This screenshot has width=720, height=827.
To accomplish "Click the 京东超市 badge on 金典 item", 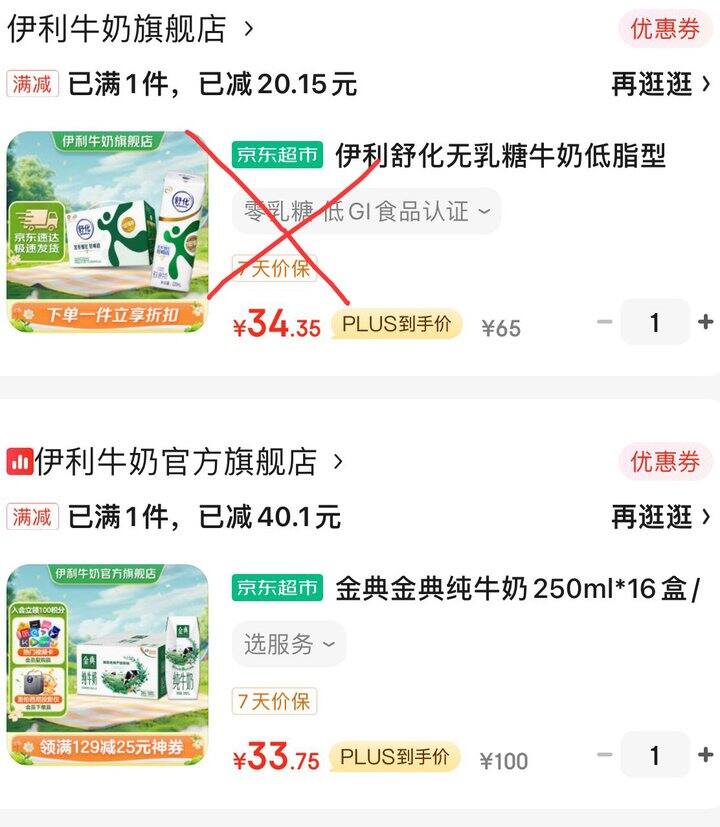I will 277,587.
